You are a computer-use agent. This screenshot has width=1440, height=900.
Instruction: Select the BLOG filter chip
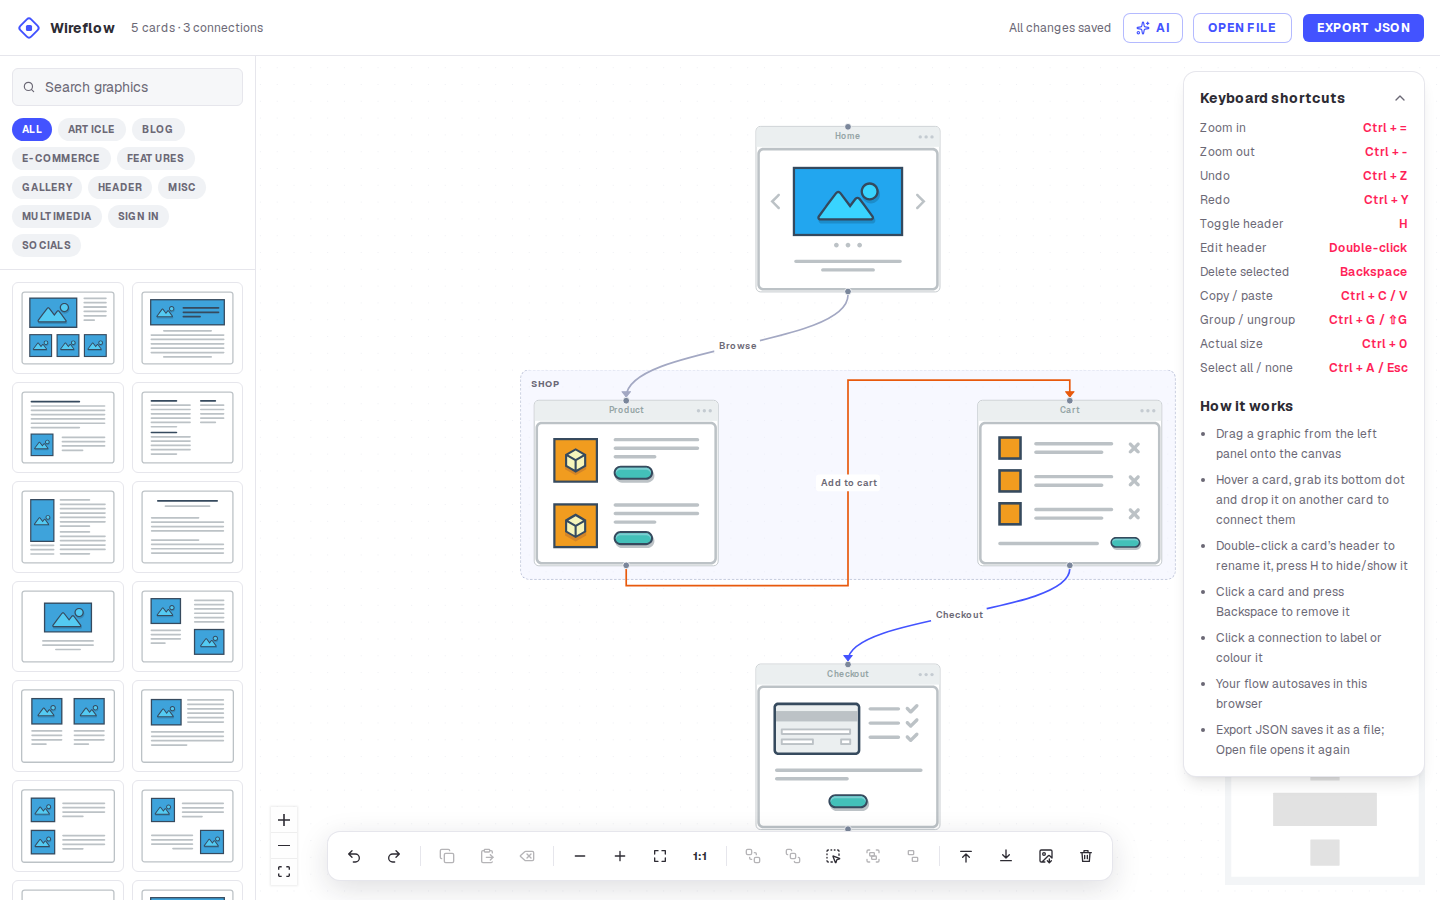(x=157, y=129)
